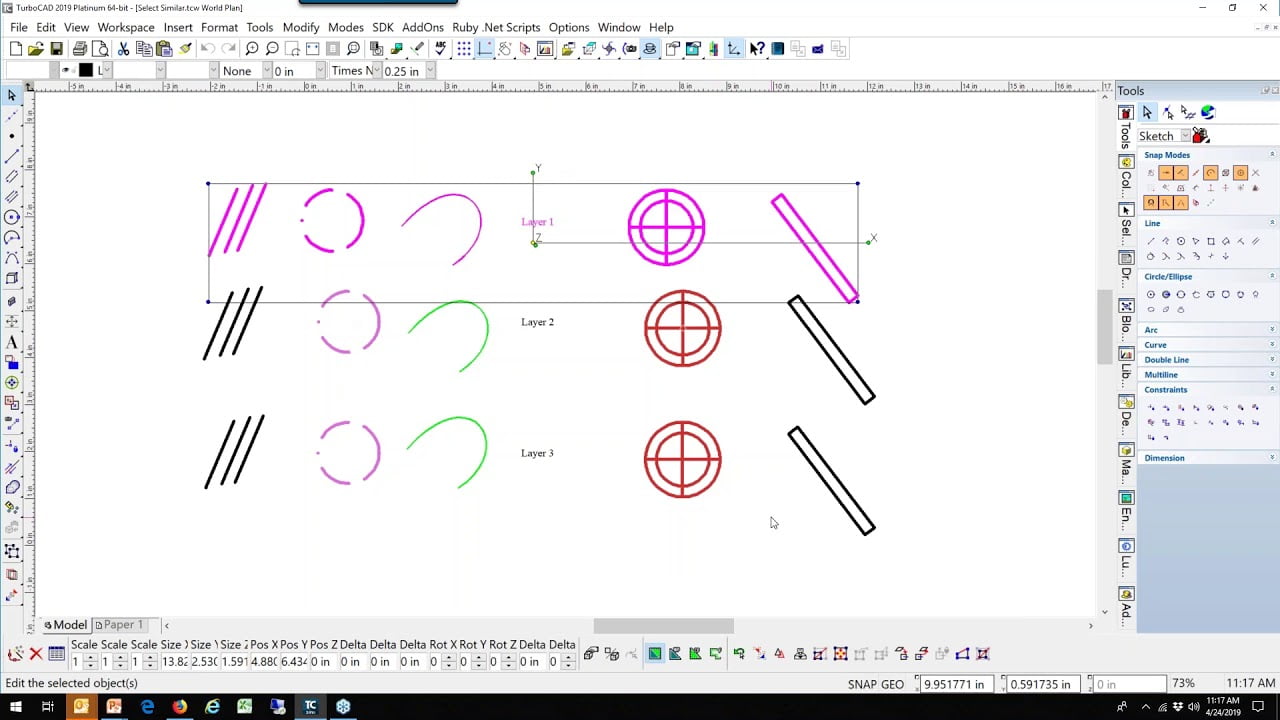The image size is (1280, 720).
Task: Open the Blocks palette tab icon
Action: tap(1126, 306)
